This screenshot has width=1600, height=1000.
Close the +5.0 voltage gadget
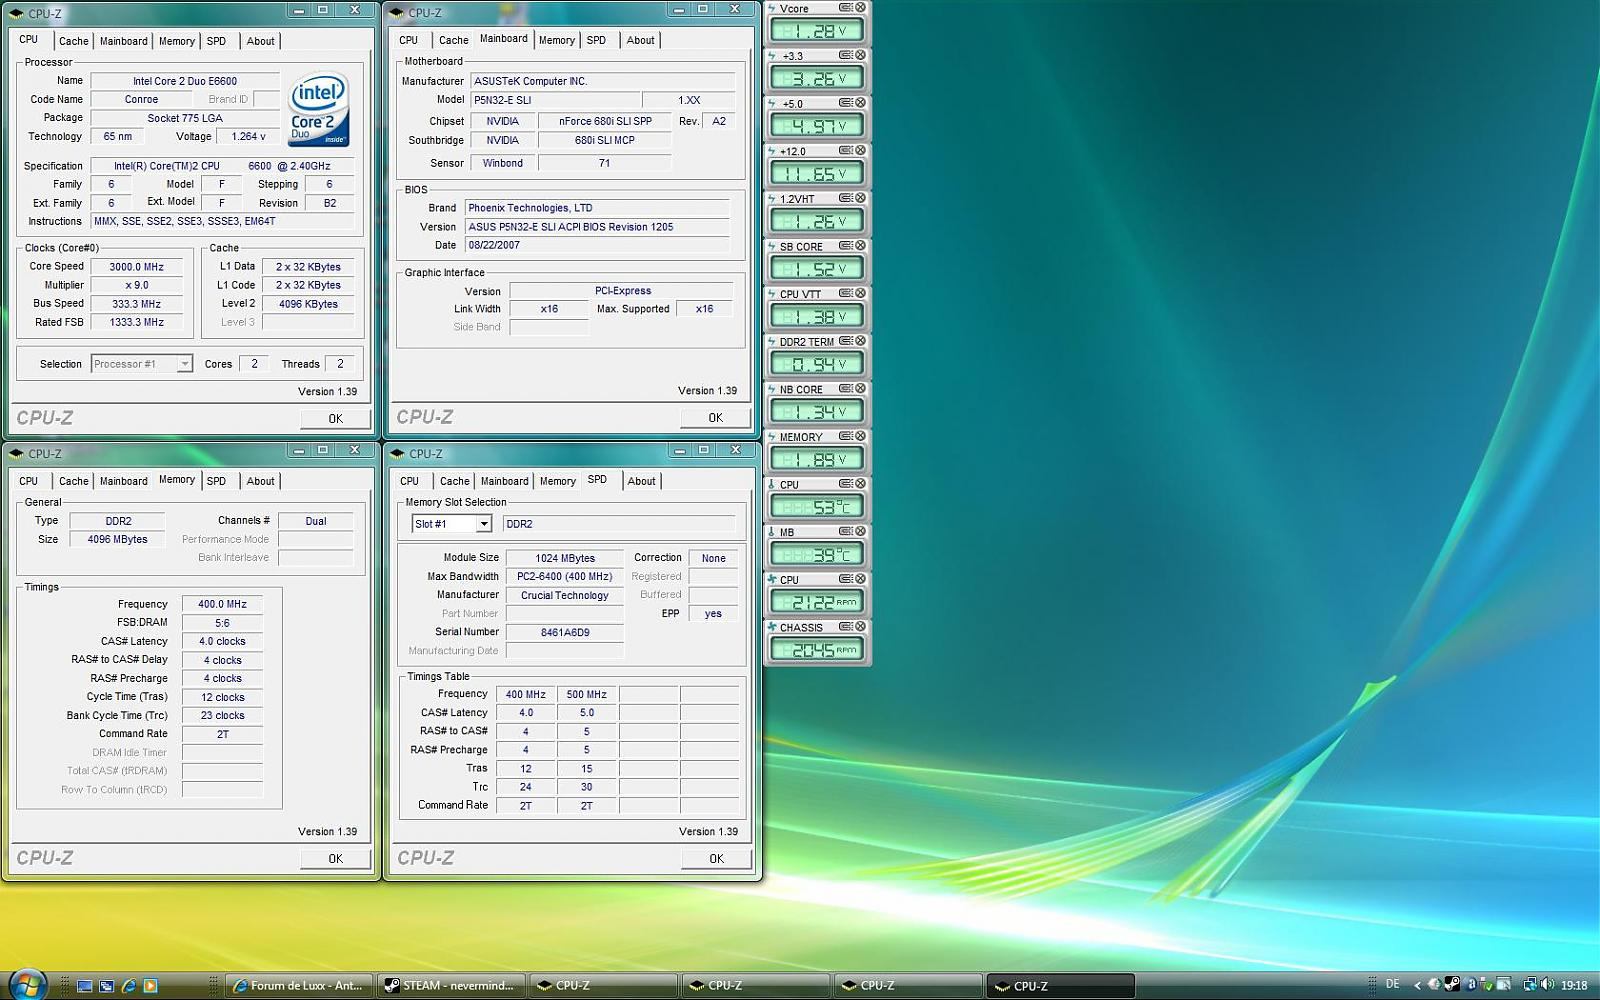pyautogui.click(x=860, y=103)
